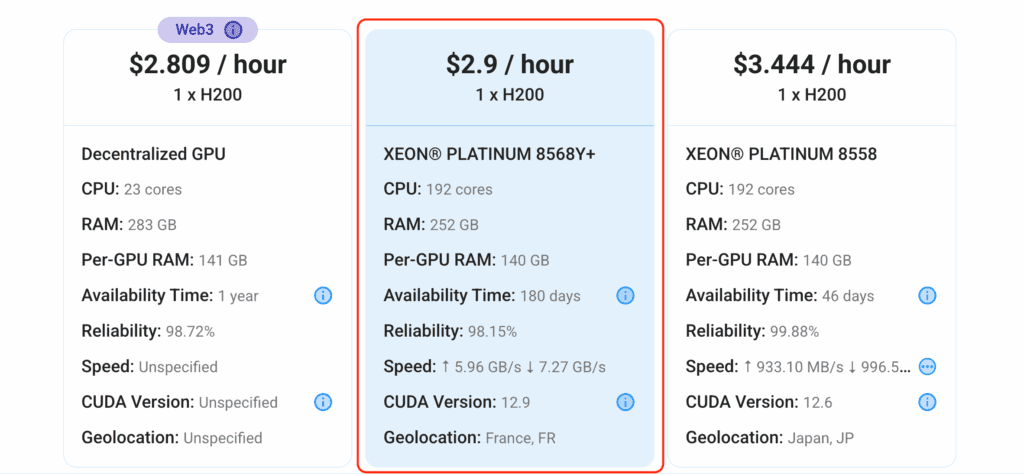Click CUDA Version 12.6 info icon

[927, 402]
